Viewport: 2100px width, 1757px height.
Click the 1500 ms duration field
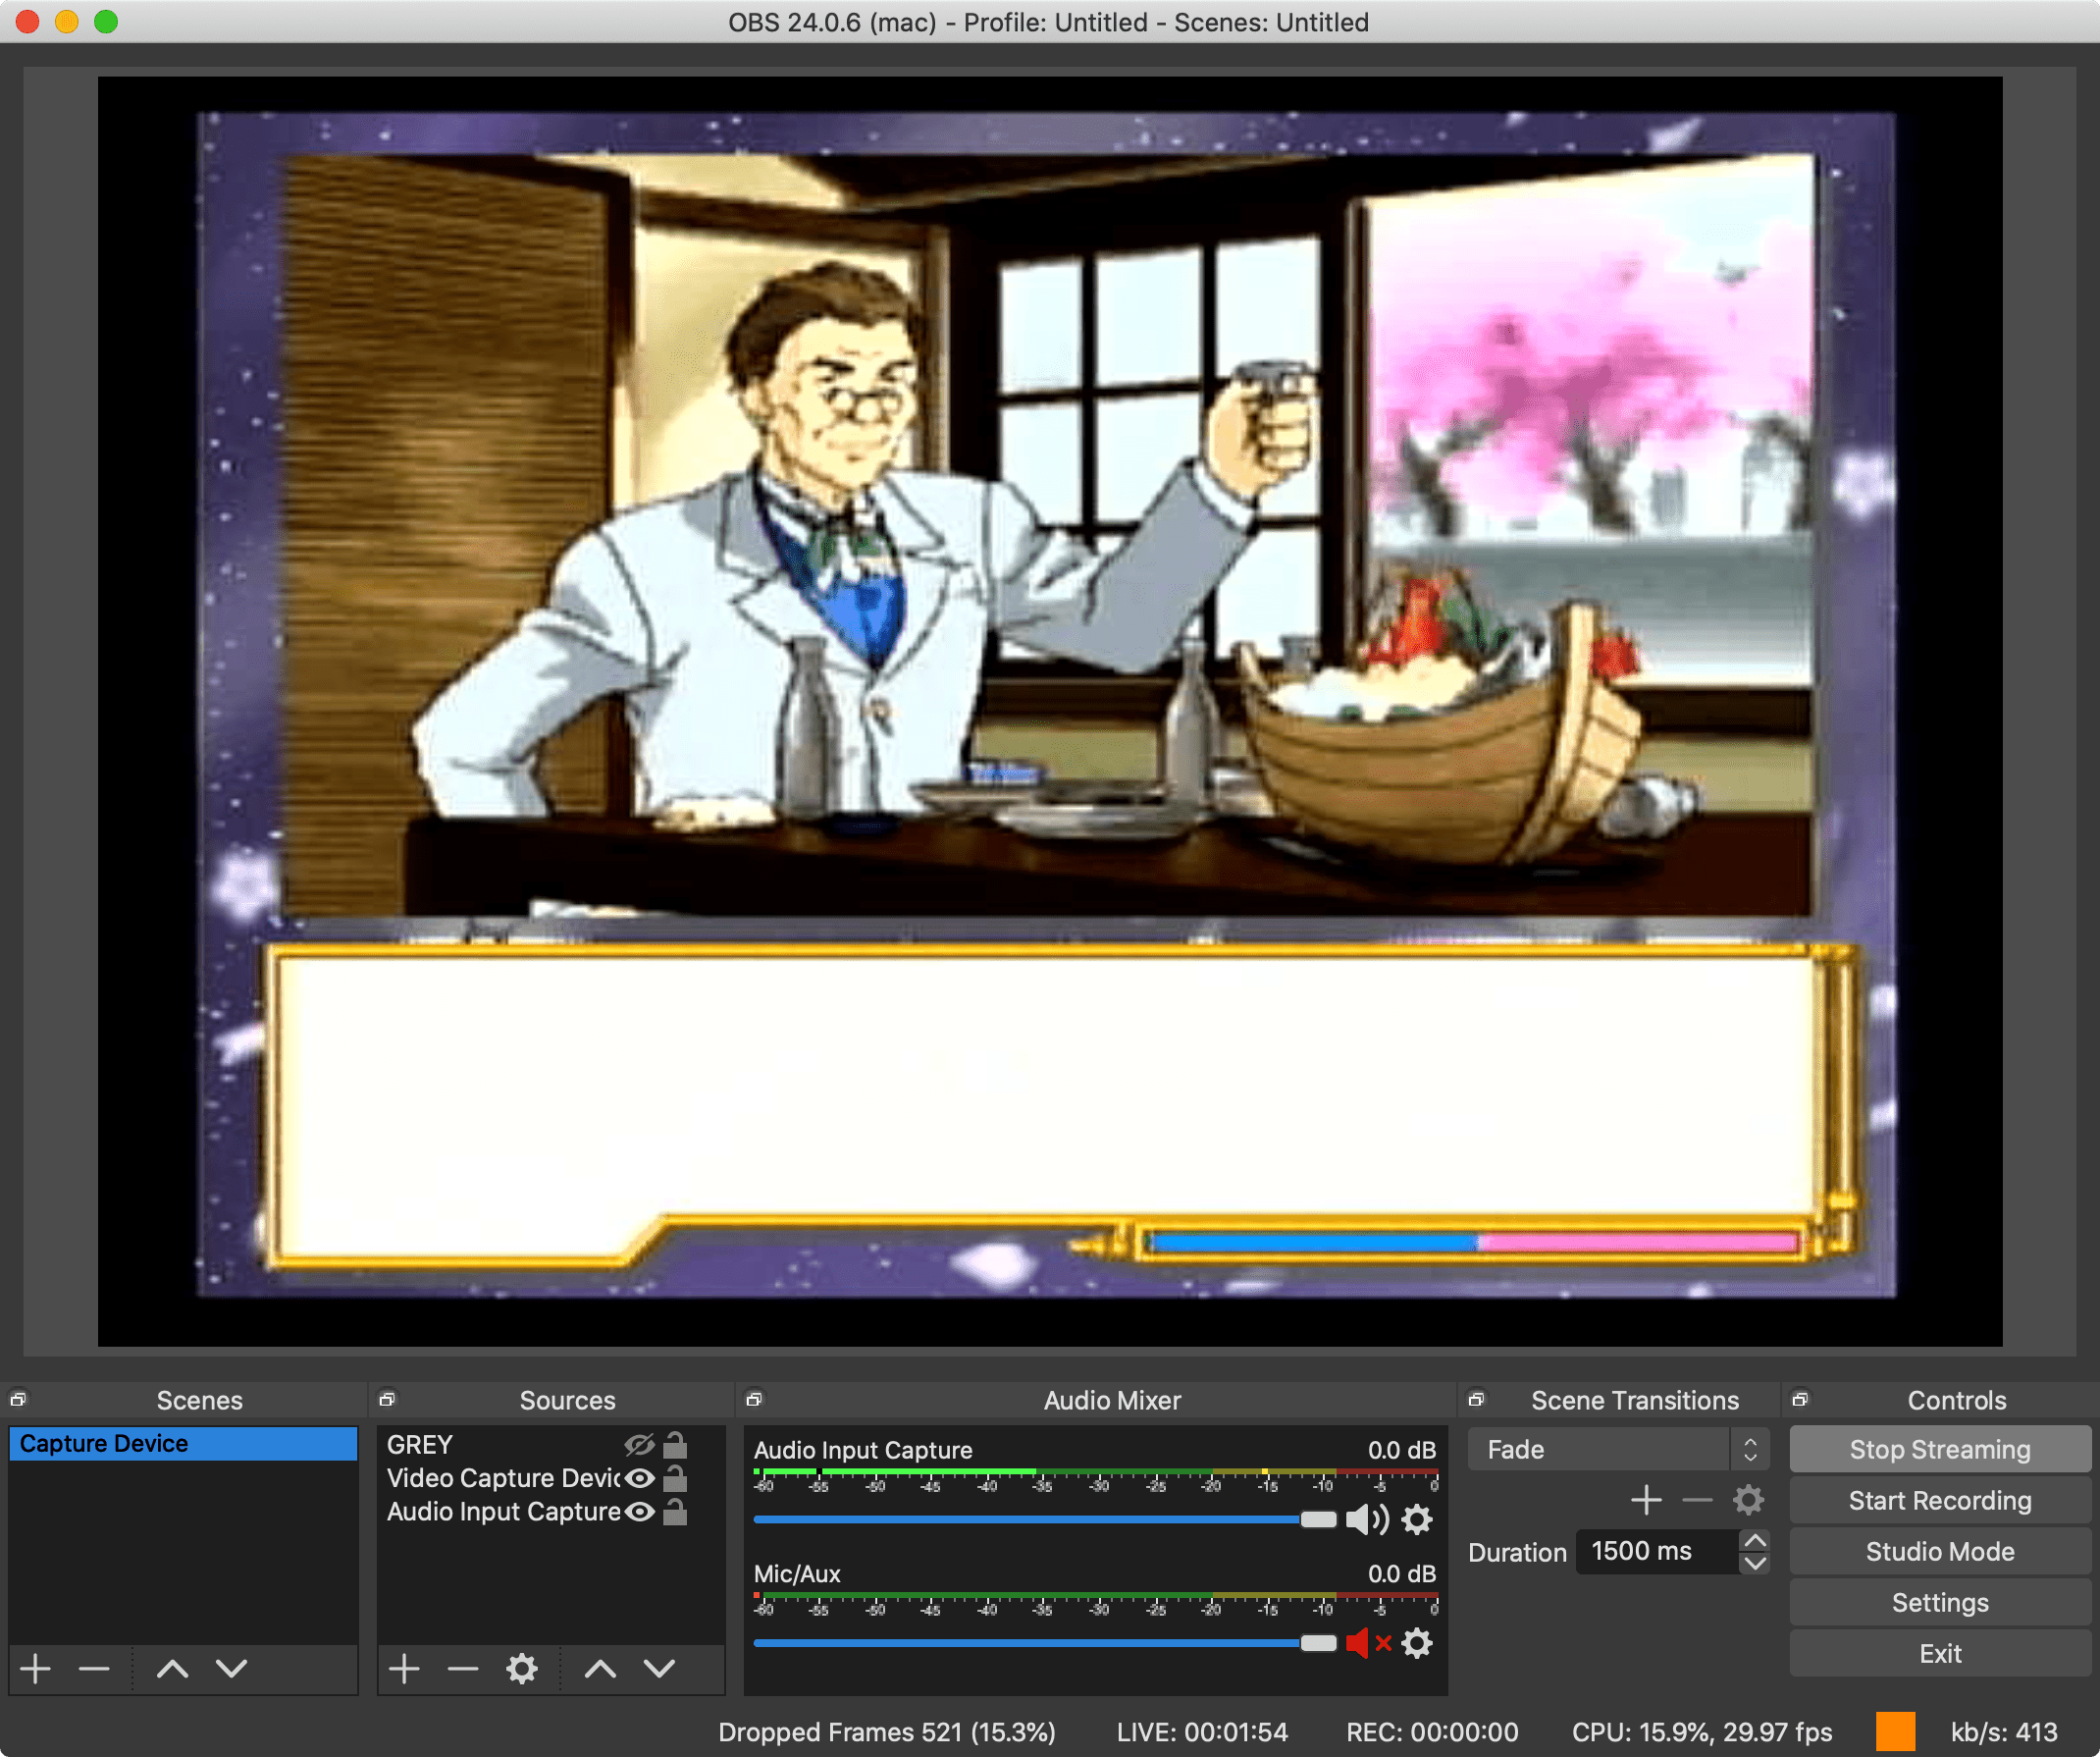(1656, 1552)
